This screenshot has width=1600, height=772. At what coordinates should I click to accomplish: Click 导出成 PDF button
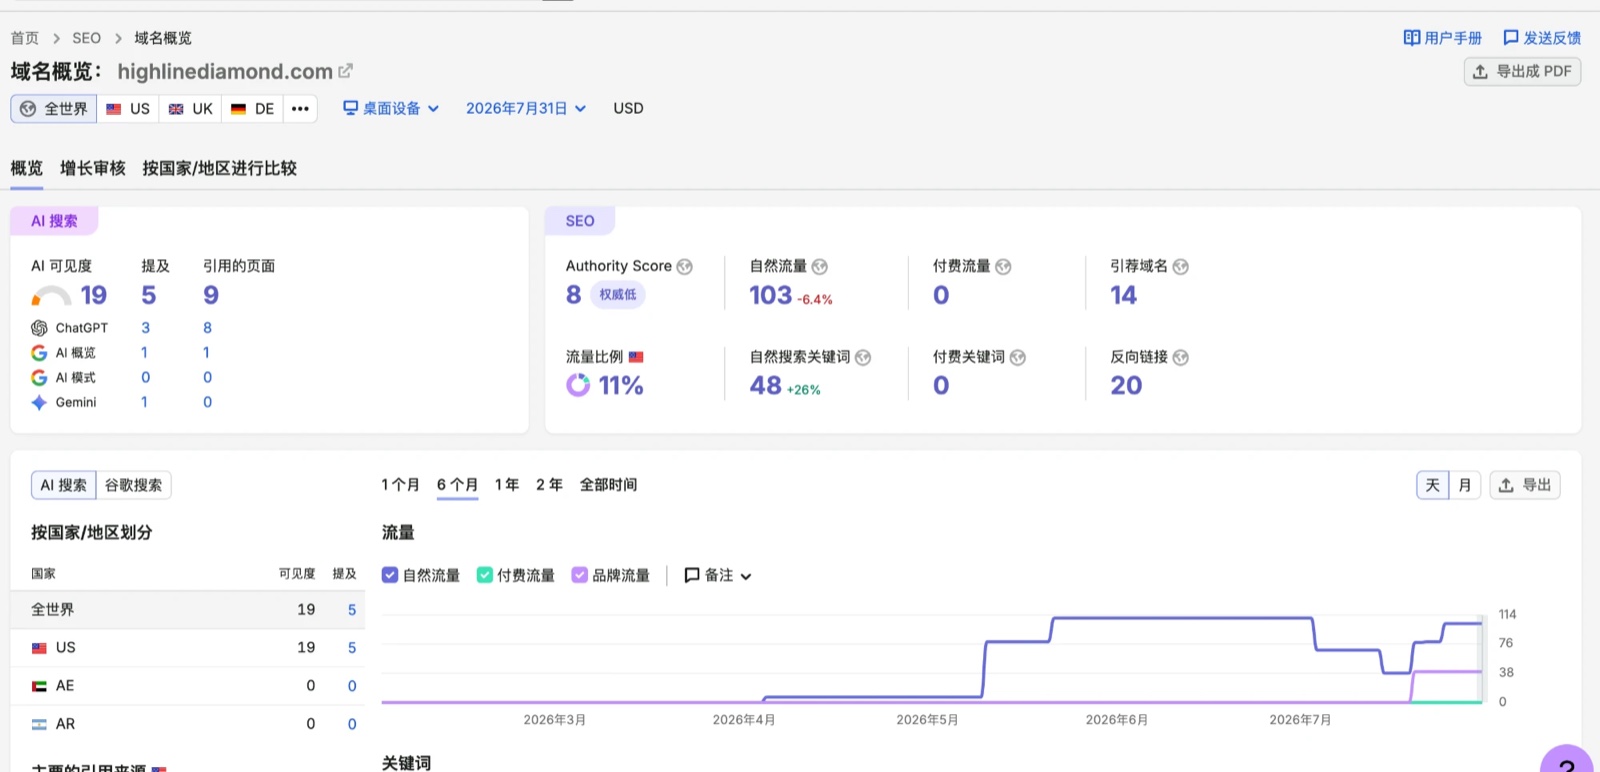(1522, 71)
